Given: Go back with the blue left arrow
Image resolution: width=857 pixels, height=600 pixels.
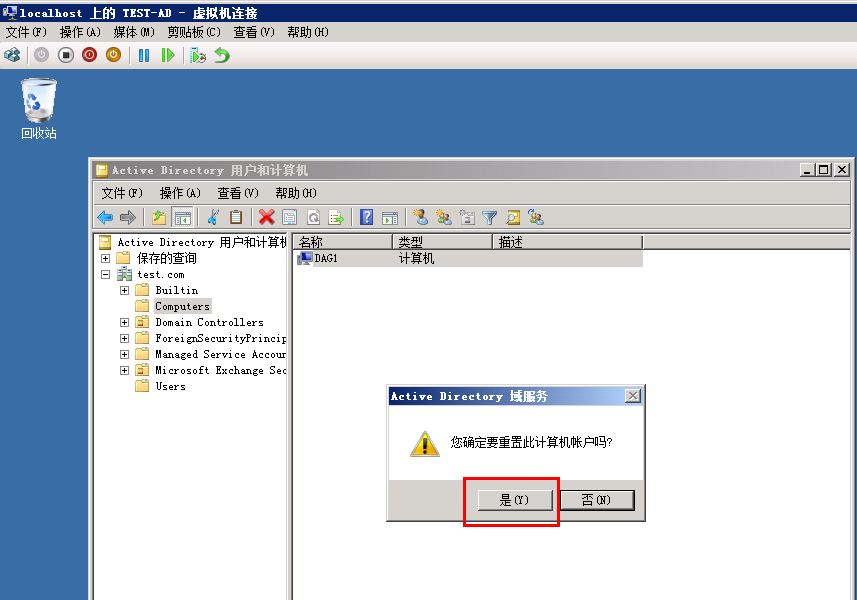Looking at the screenshot, I should tap(105, 217).
